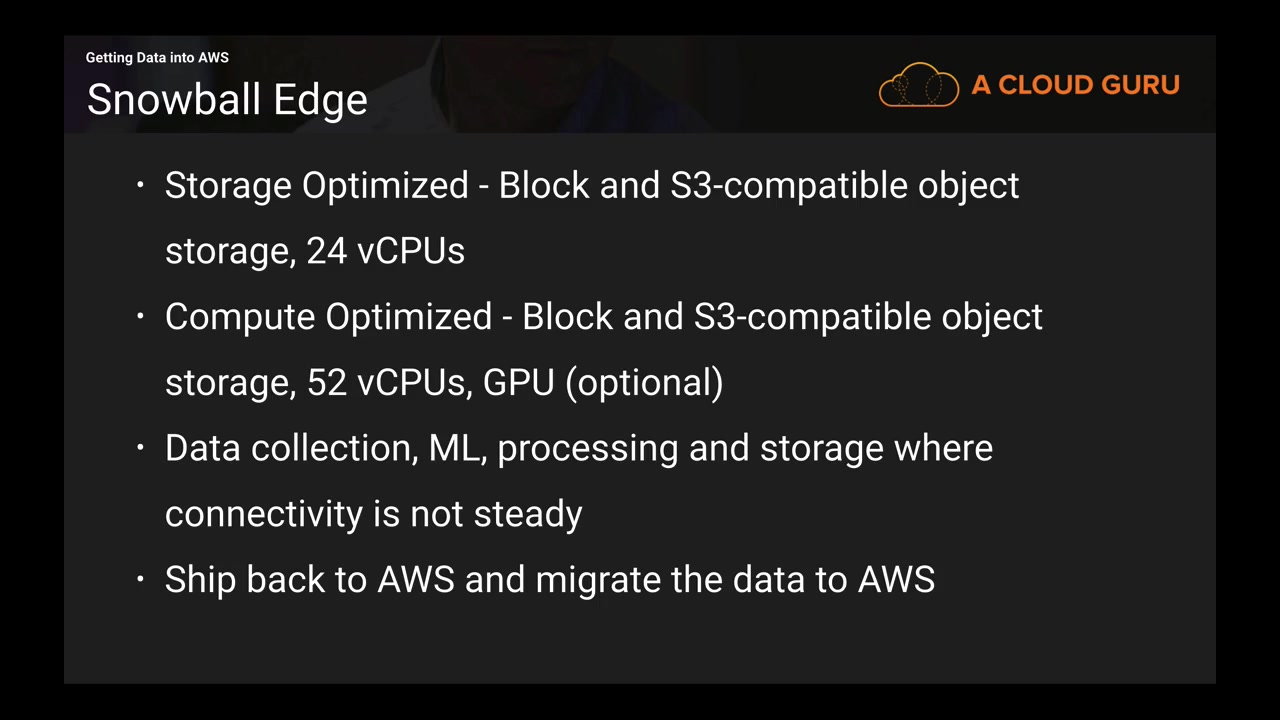This screenshot has width=1280, height=720.
Task: Click the "Data collection" words
Action: (x=290, y=448)
